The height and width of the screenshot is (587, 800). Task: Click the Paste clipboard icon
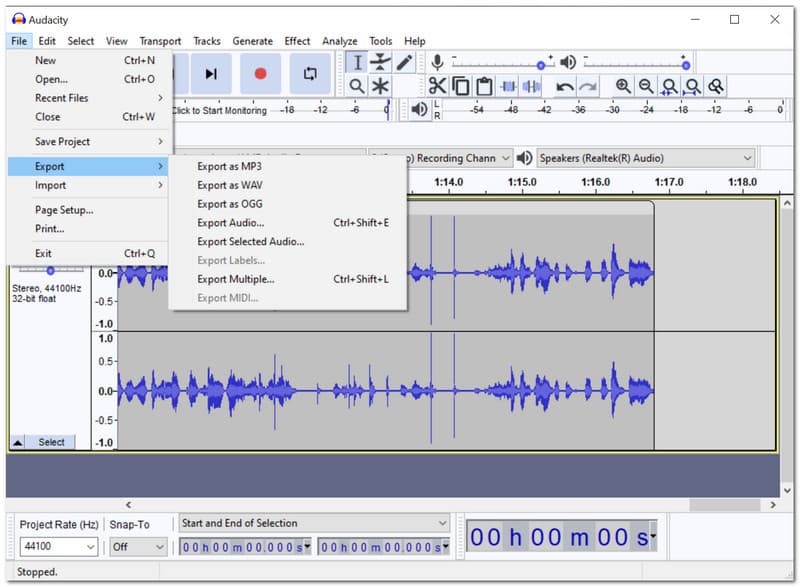(484, 86)
